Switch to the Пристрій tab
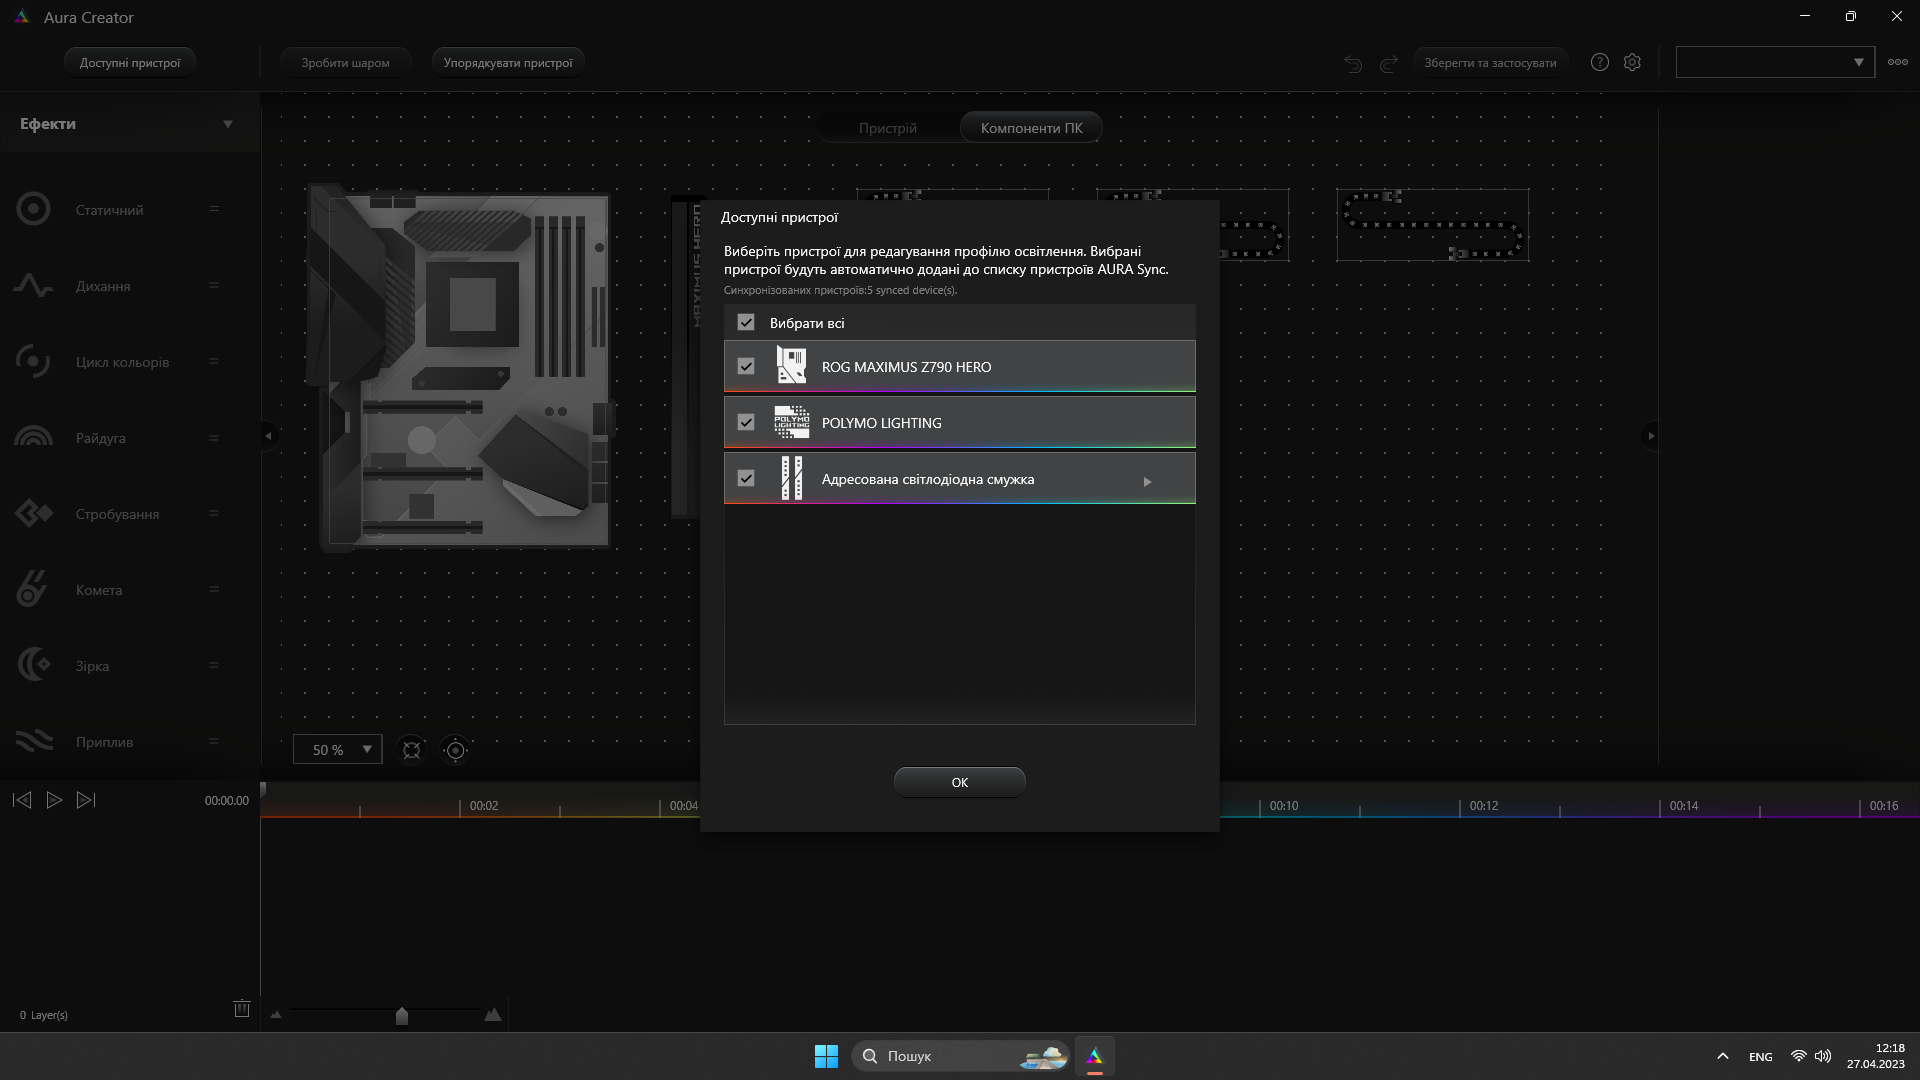 [887, 128]
